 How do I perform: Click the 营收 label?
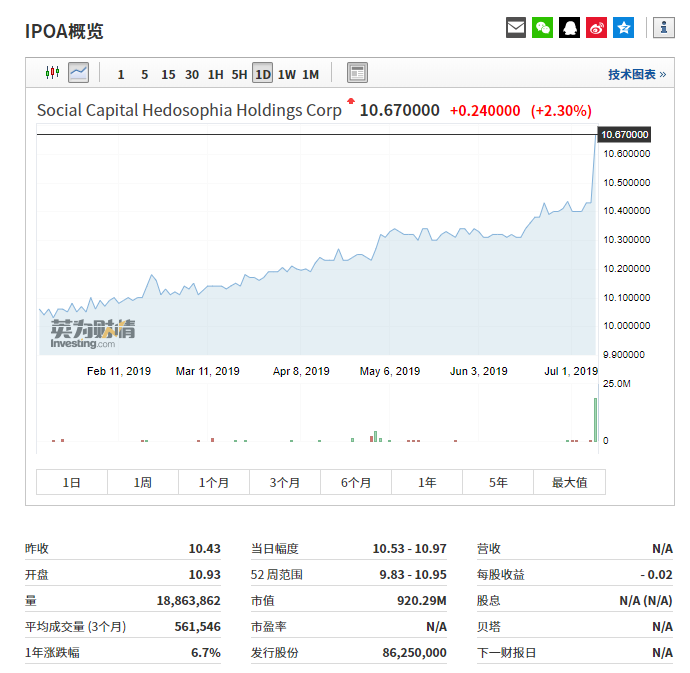[x=489, y=548]
